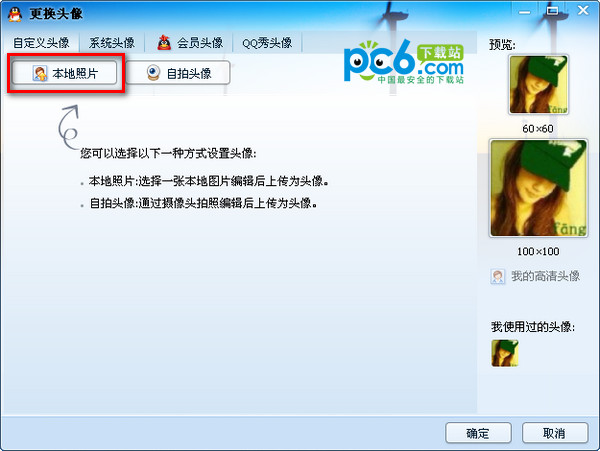The height and width of the screenshot is (451, 600).
Task: Select the QQ秀头像 tab
Action: pos(267,42)
